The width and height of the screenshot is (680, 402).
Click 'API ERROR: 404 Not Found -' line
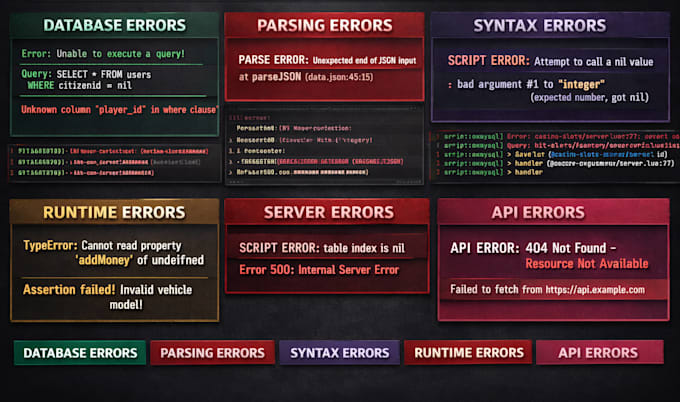533,248
